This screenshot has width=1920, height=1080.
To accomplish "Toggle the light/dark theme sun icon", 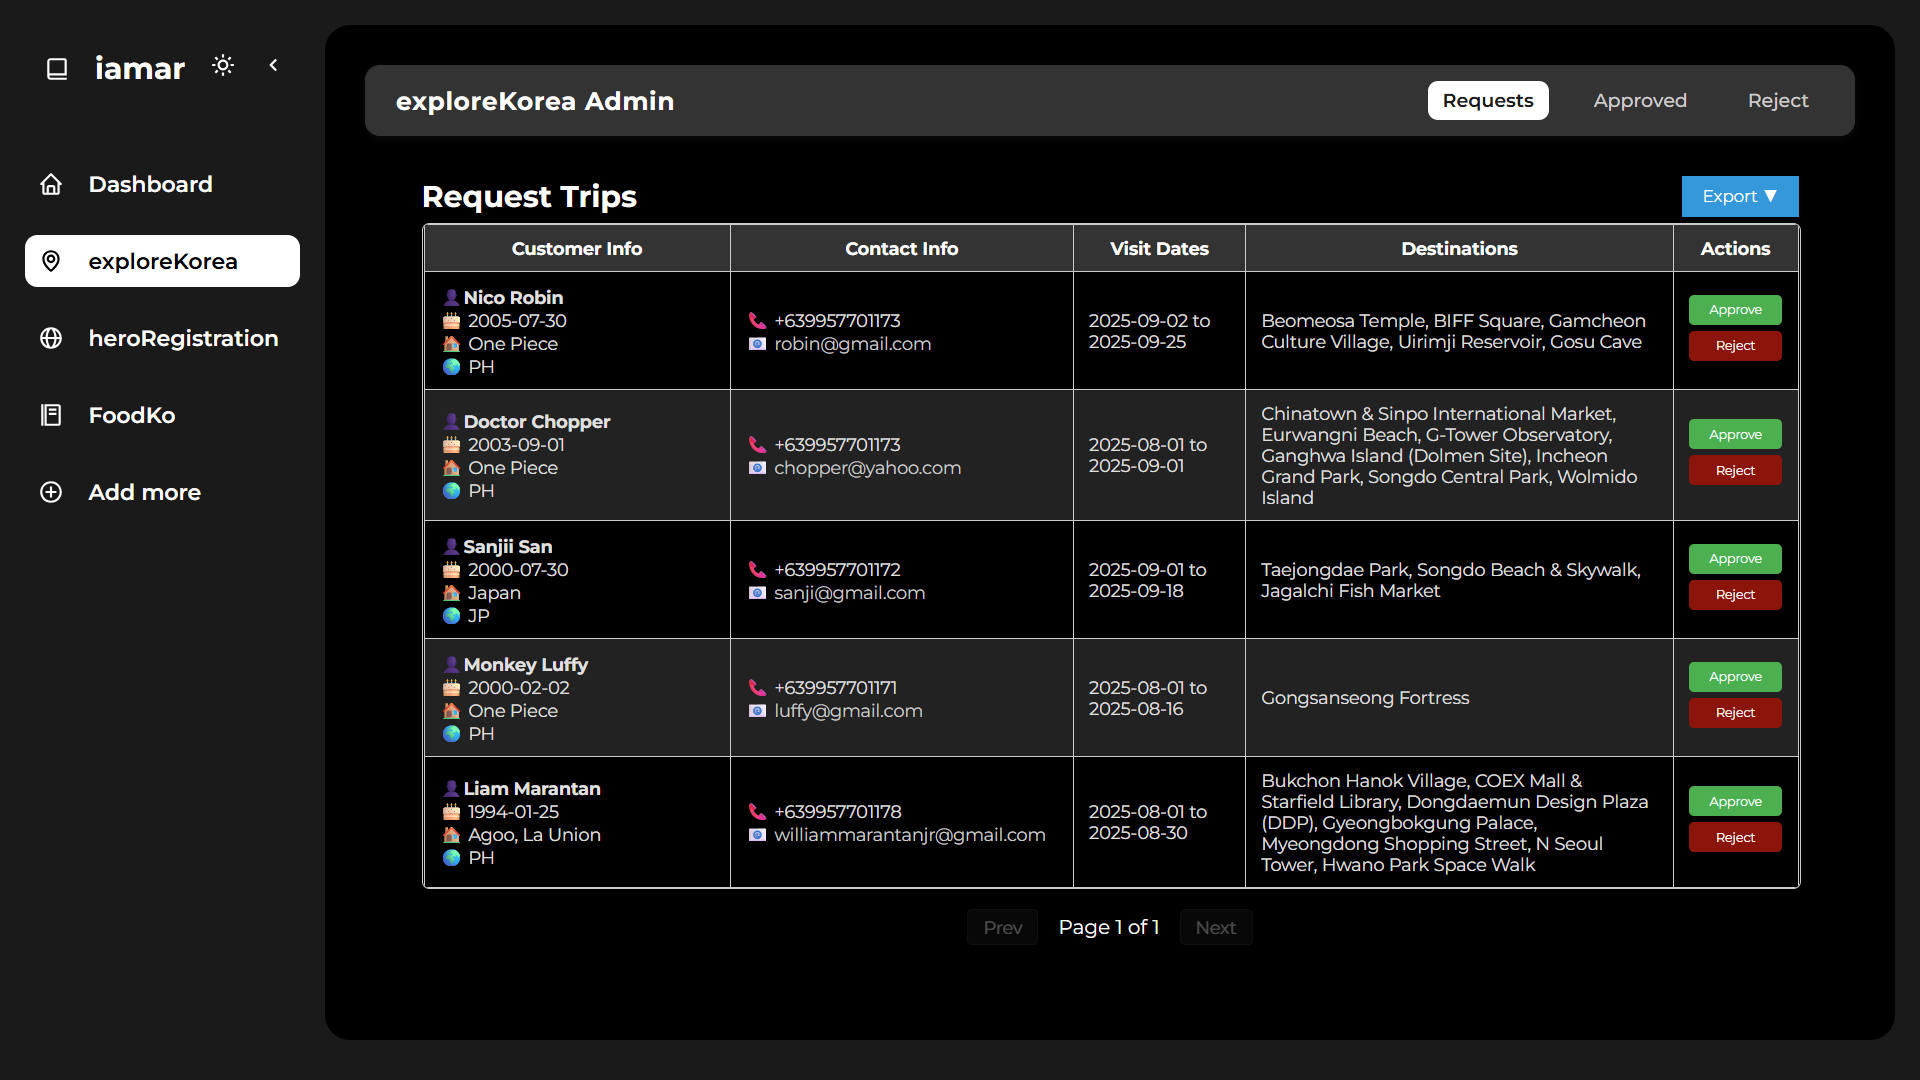I will click(223, 66).
